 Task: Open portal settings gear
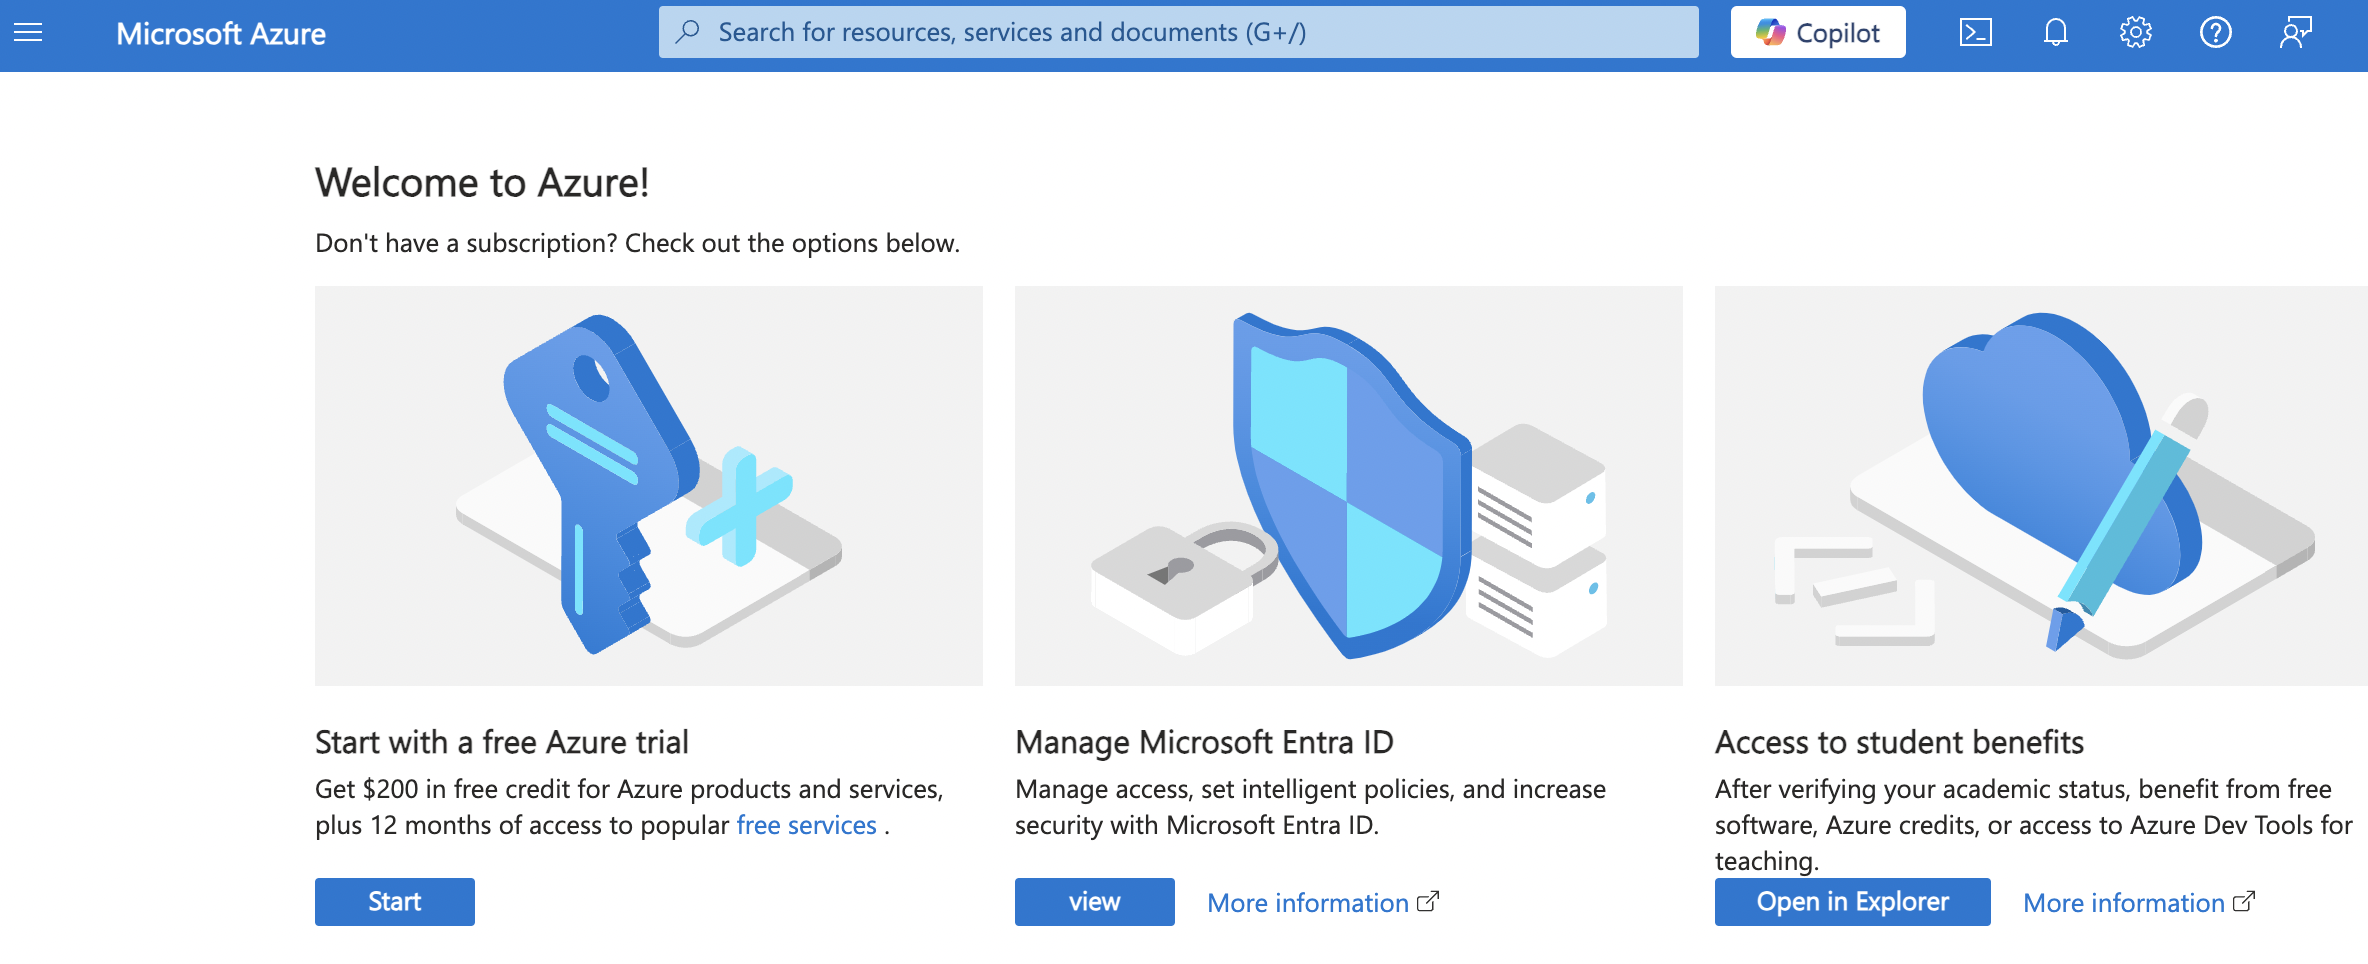click(x=2136, y=33)
